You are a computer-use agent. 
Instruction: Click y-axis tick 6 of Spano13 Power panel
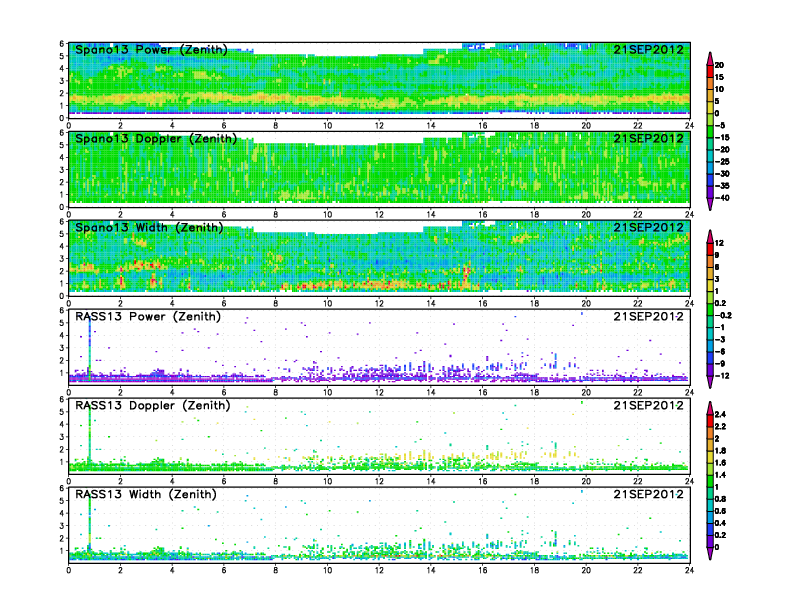[x=62, y=44]
